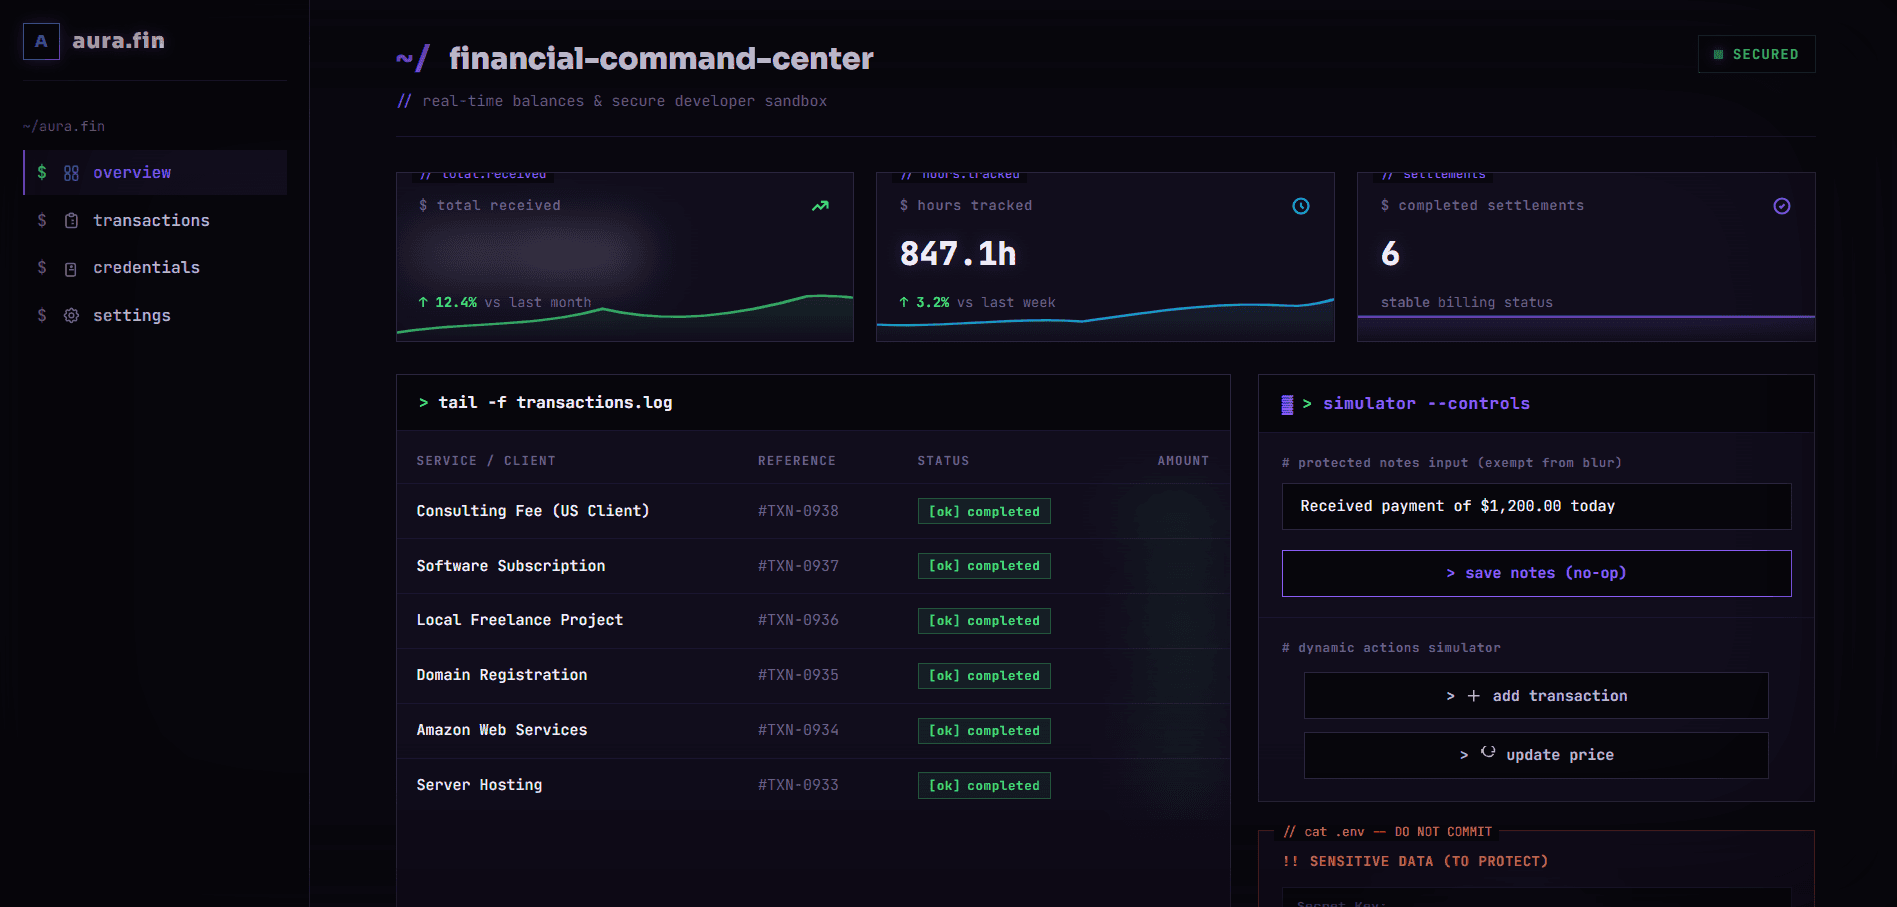Click the purple block icon beside simulator controls

(x=1287, y=404)
